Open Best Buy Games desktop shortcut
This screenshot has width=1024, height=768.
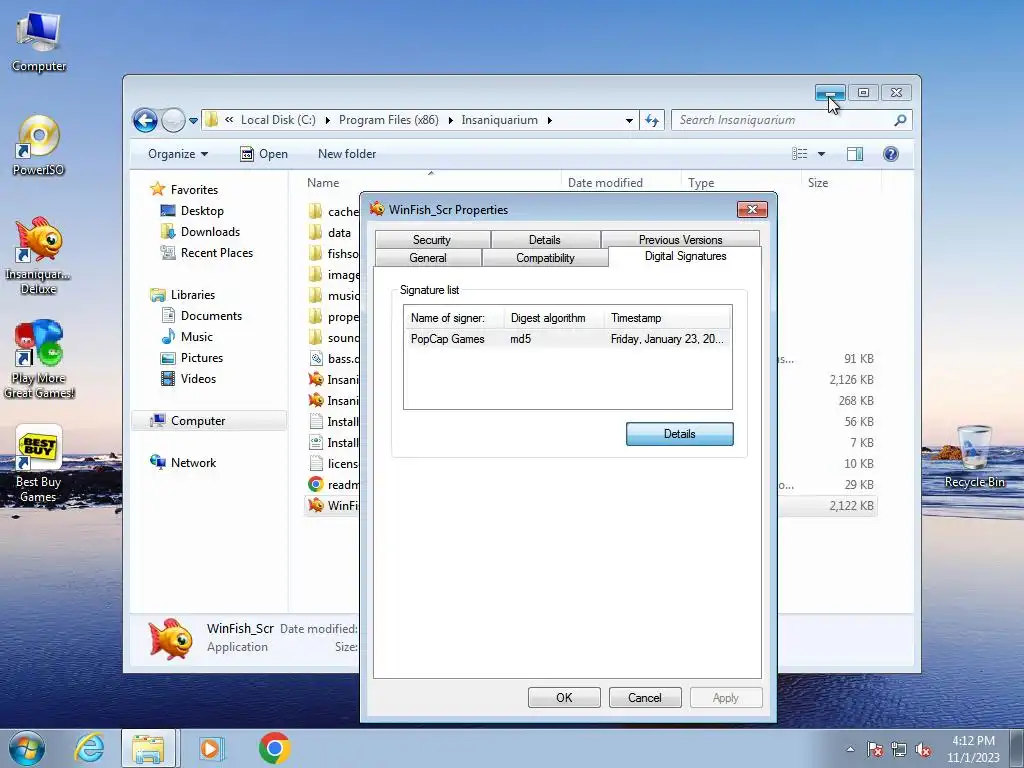(x=39, y=464)
